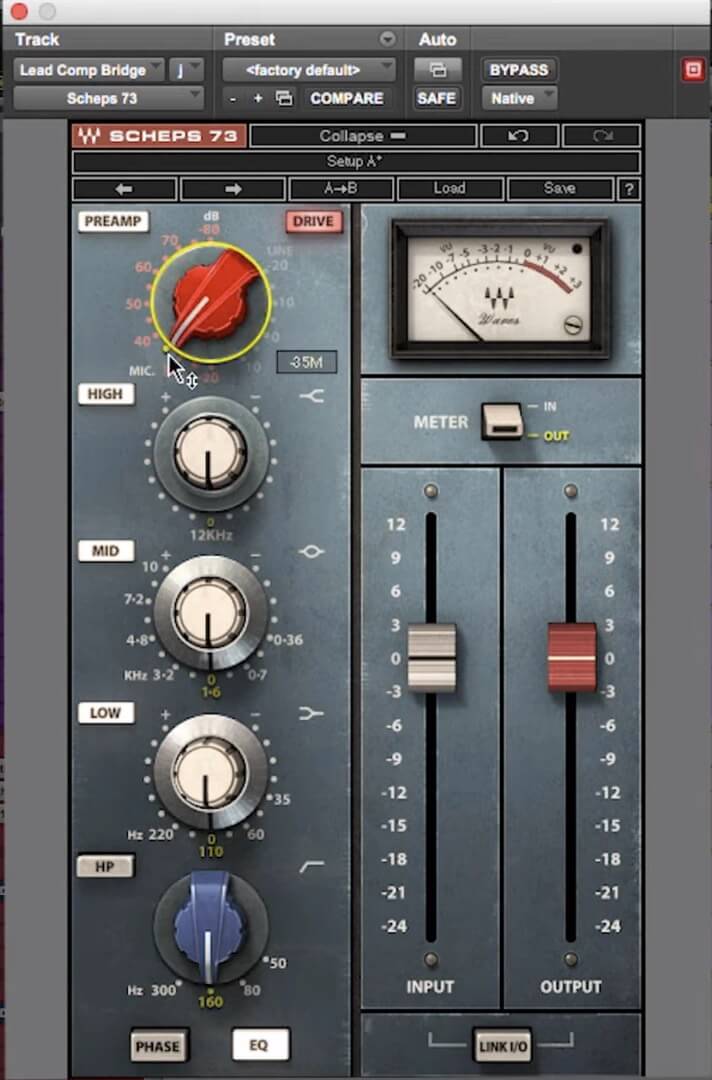This screenshot has width=712, height=1080.
Task: Flip the METER in/out switch
Action: pos(502,422)
